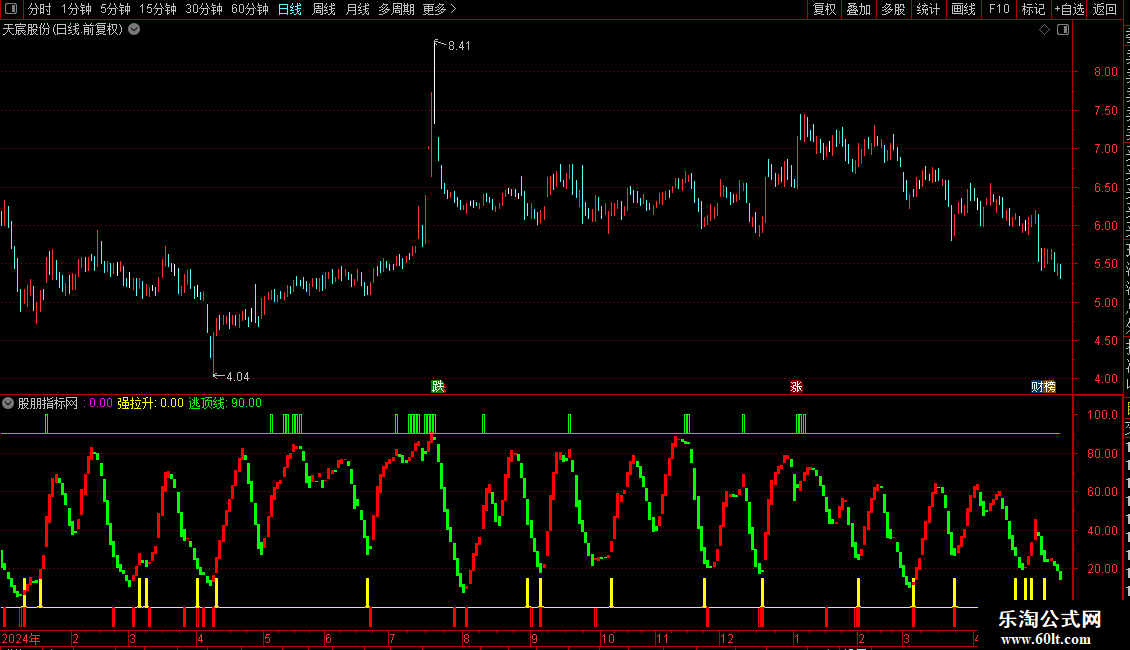
Task: Click the red 涨 event marker
Action: pos(796,386)
